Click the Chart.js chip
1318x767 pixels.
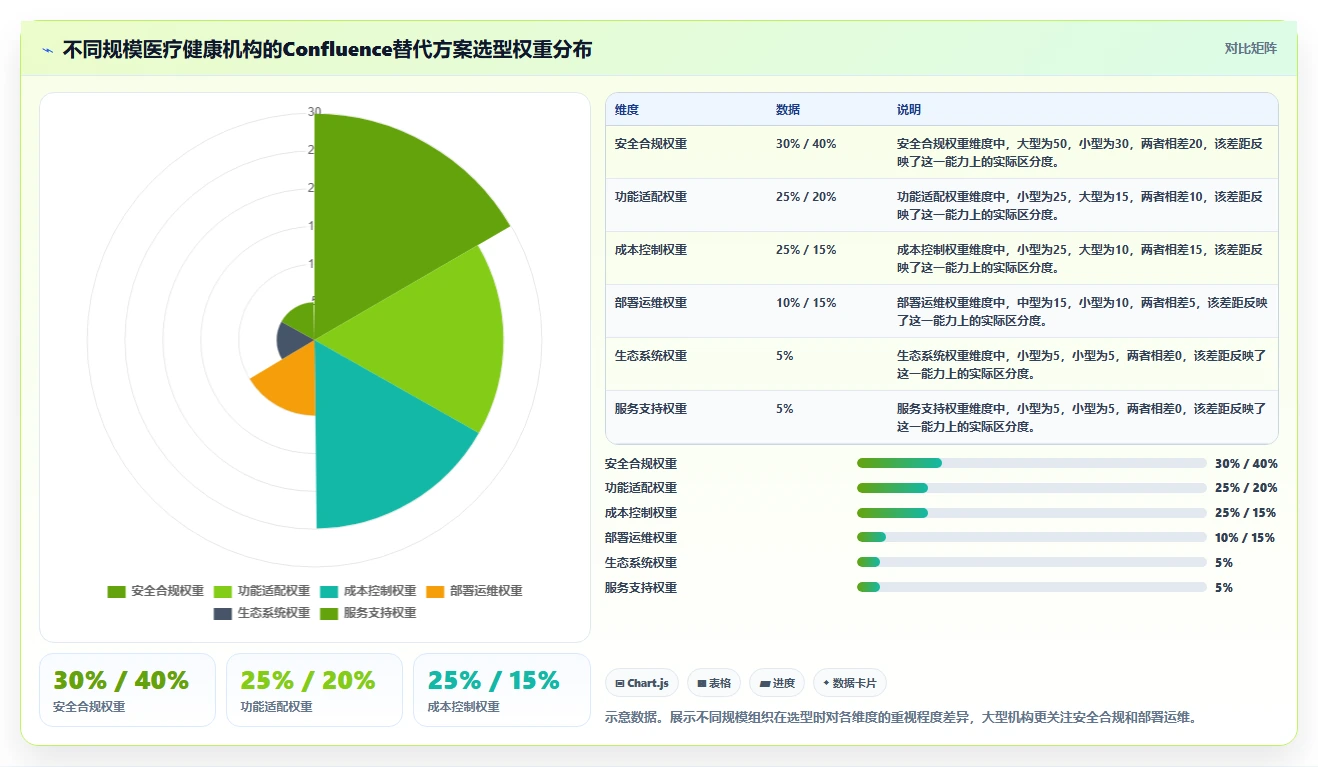point(642,683)
